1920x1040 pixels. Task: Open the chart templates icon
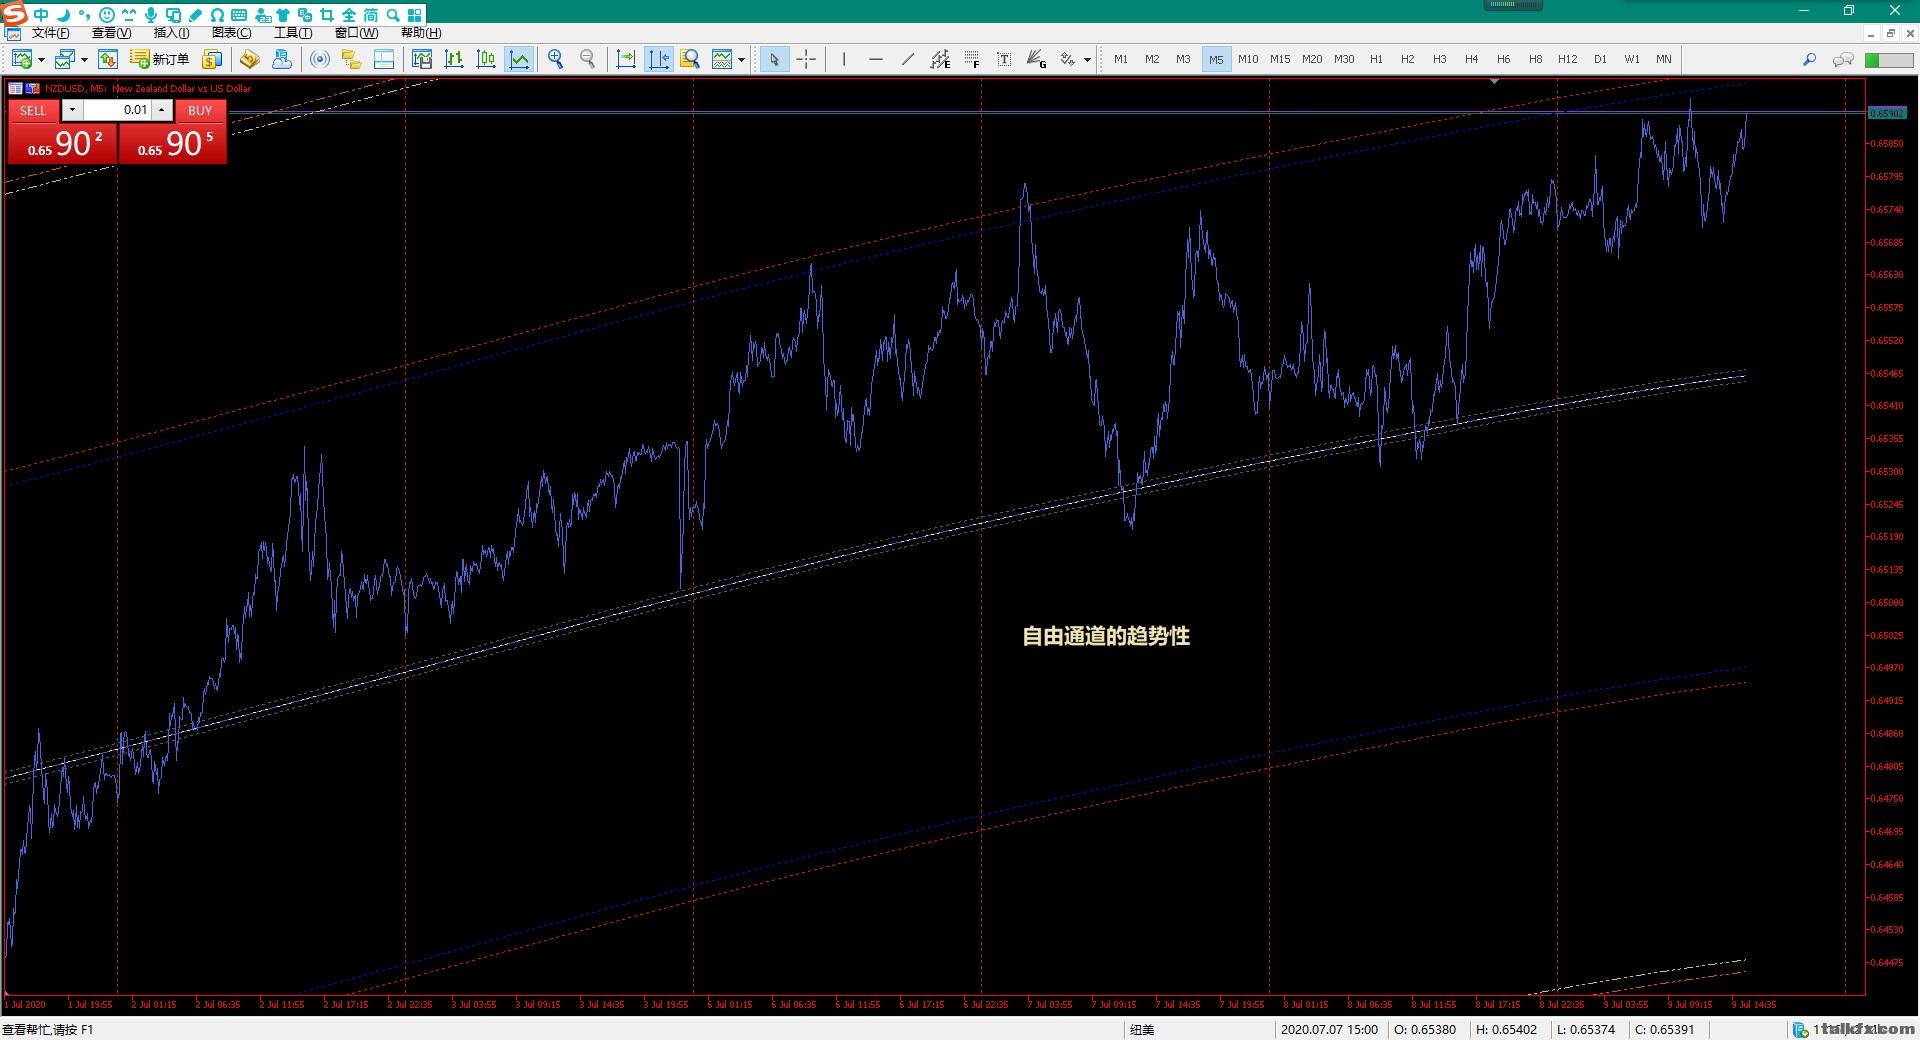pos(722,60)
